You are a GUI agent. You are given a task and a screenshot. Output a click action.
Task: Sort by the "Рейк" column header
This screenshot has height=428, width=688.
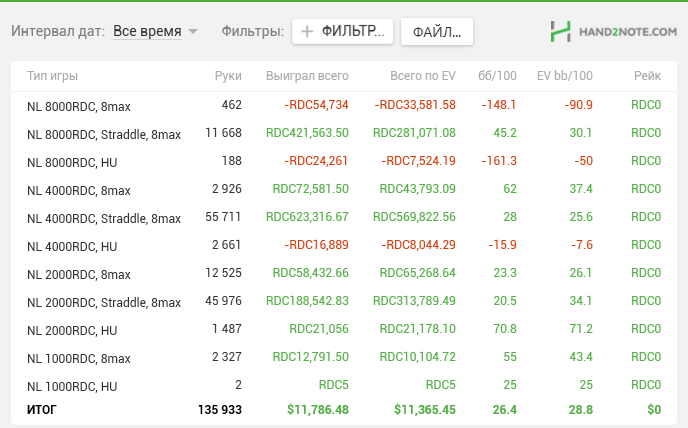coord(646,76)
